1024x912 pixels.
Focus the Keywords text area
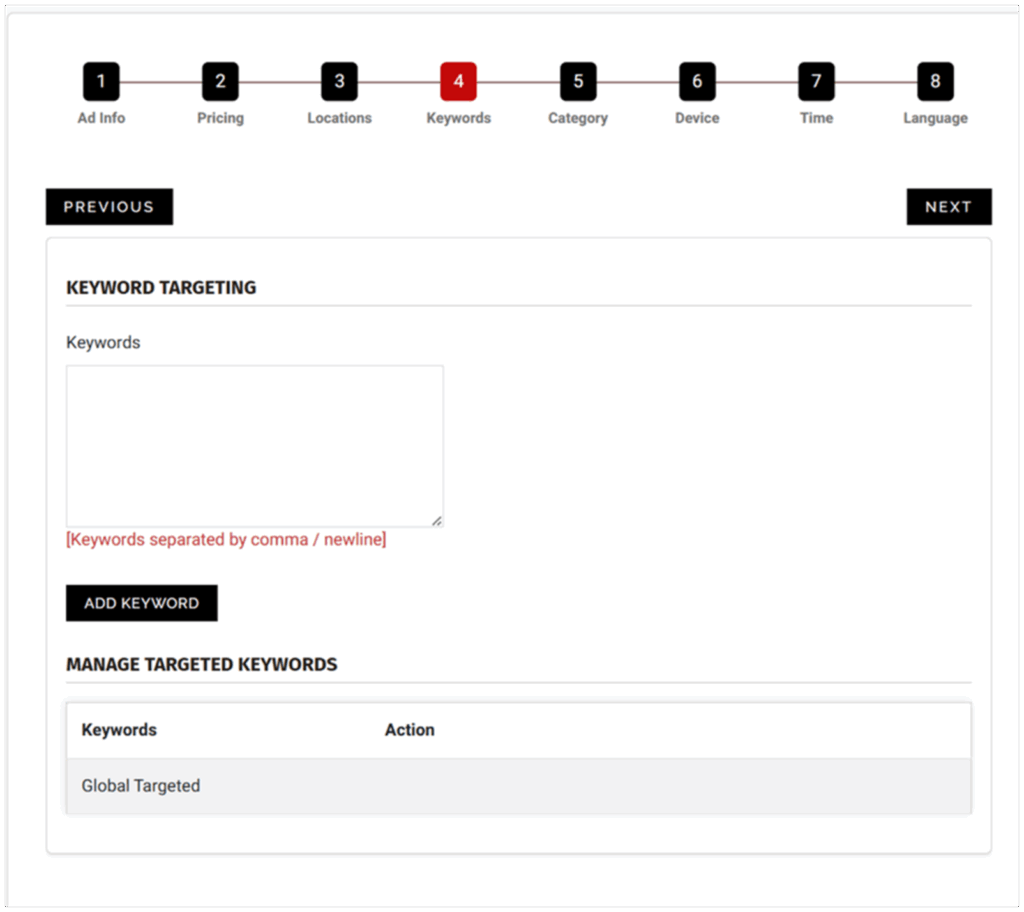(x=254, y=445)
